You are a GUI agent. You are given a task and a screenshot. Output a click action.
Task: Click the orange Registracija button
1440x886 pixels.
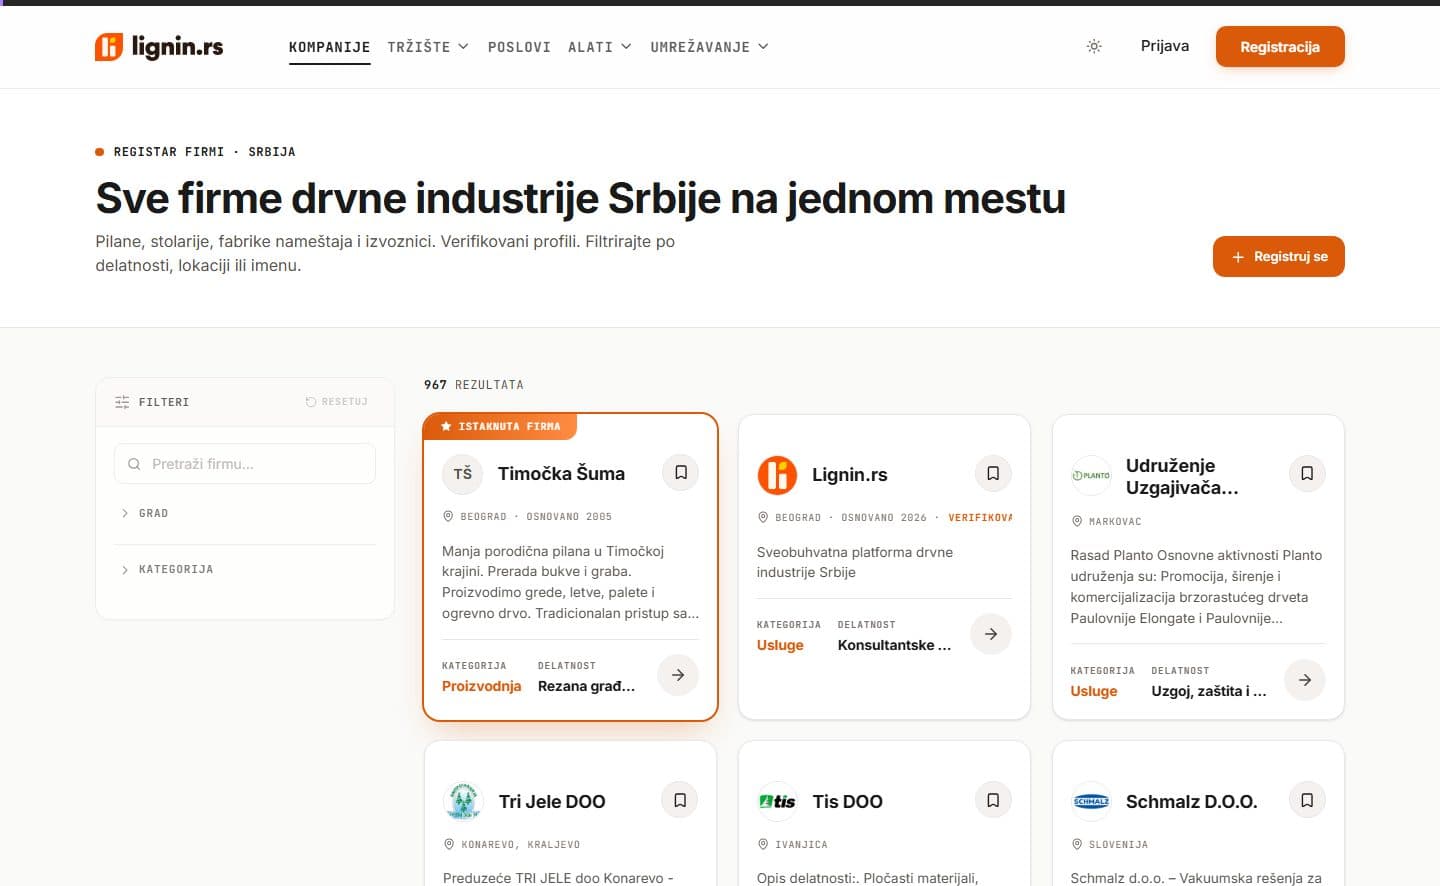click(1280, 47)
